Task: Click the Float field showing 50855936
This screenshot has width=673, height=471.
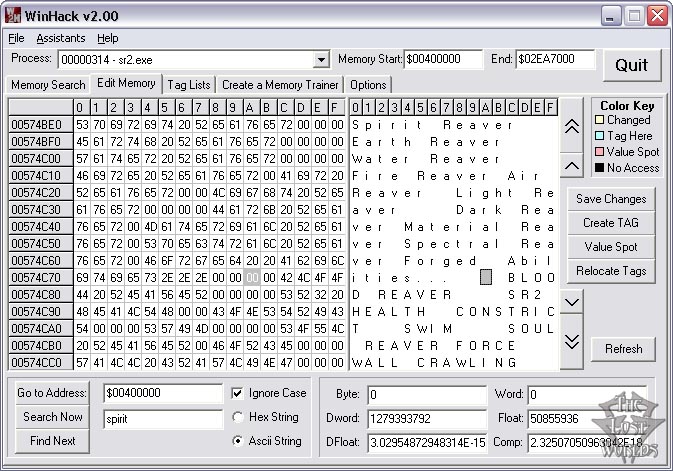Action: pyautogui.click(x=586, y=419)
